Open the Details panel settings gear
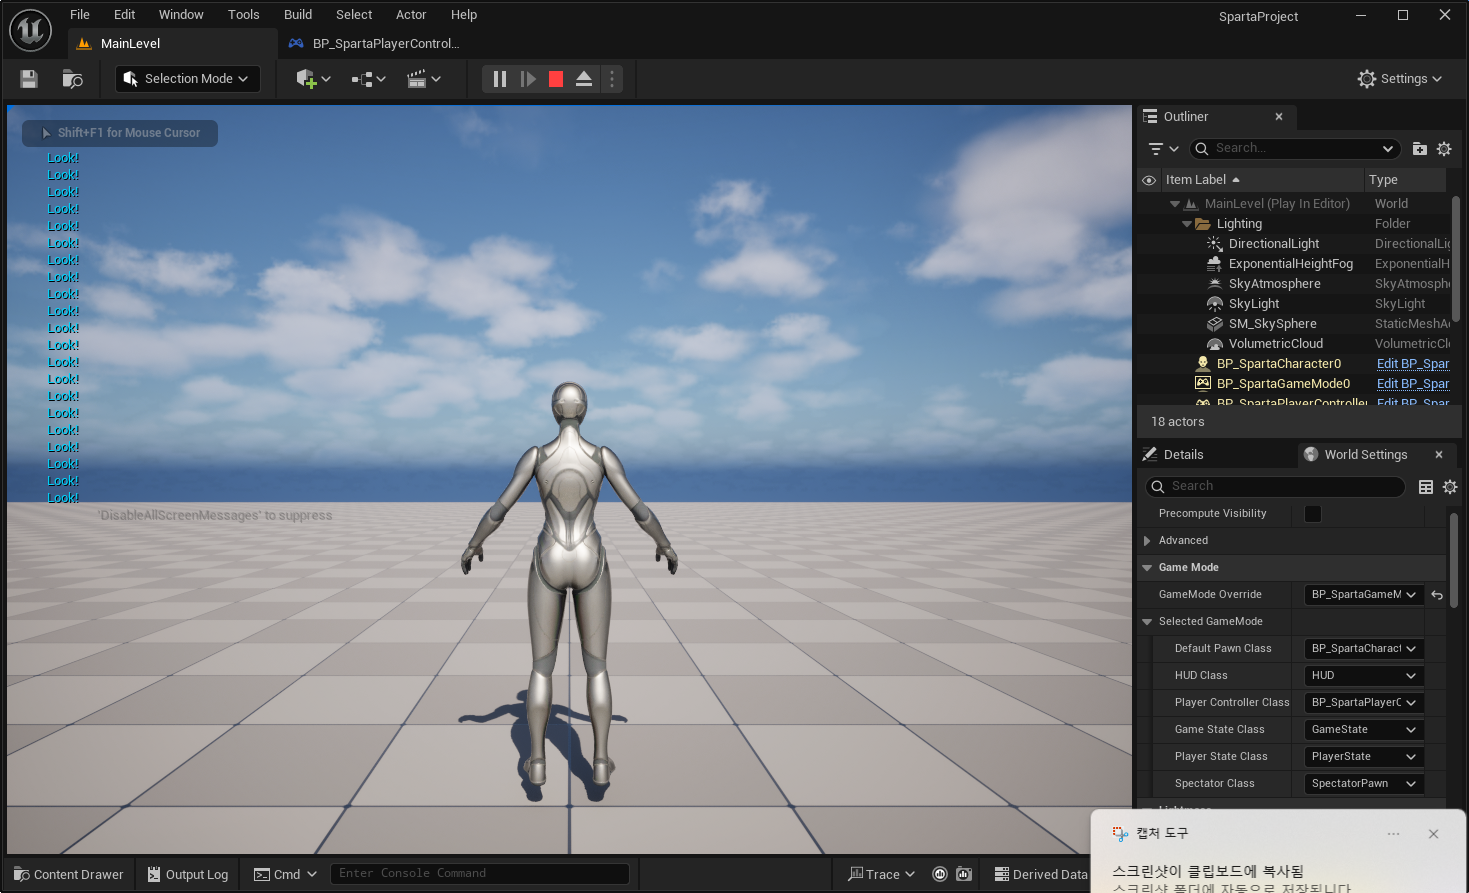This screenshot has height=893, width=1469. [1450, 487]
